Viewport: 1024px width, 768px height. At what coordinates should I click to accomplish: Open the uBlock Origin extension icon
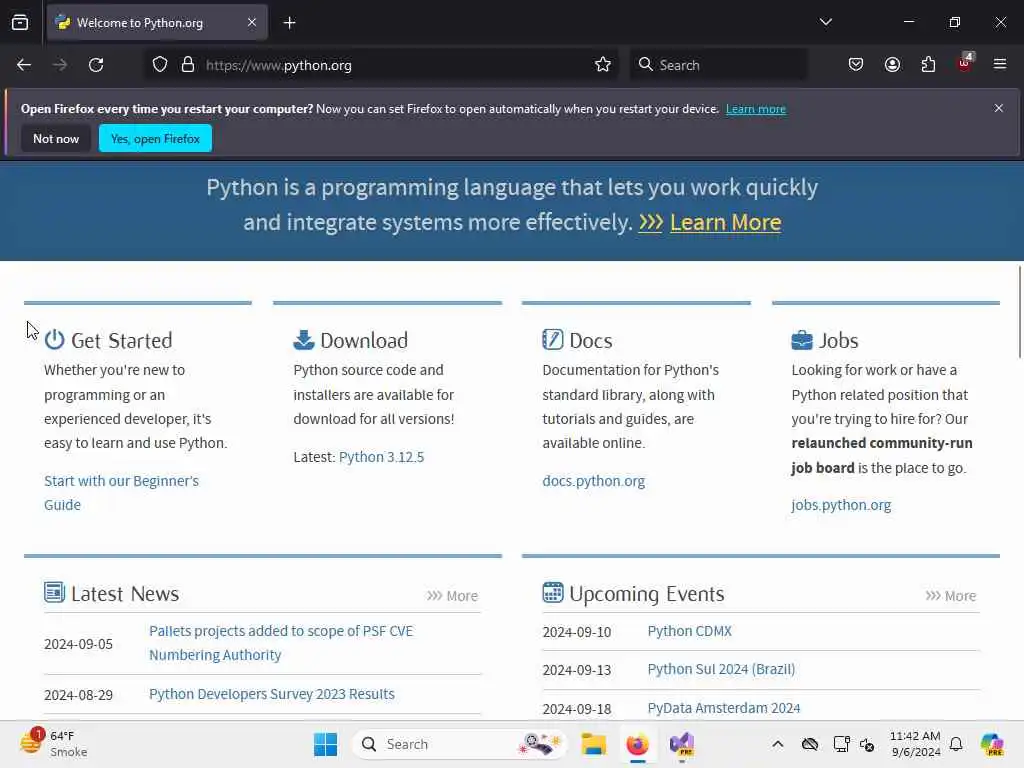point(965,63)
